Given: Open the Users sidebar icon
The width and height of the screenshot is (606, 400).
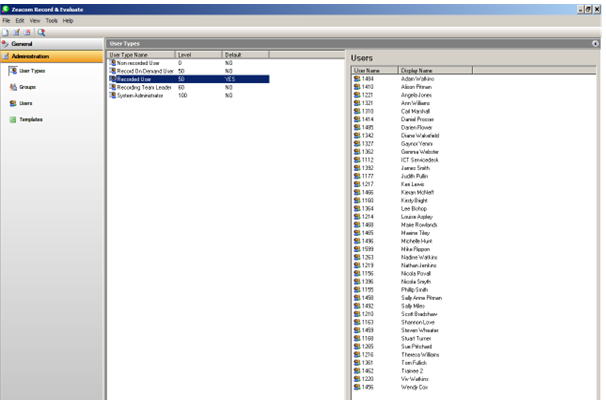Looking at the screenshot, I should point(13,103).
